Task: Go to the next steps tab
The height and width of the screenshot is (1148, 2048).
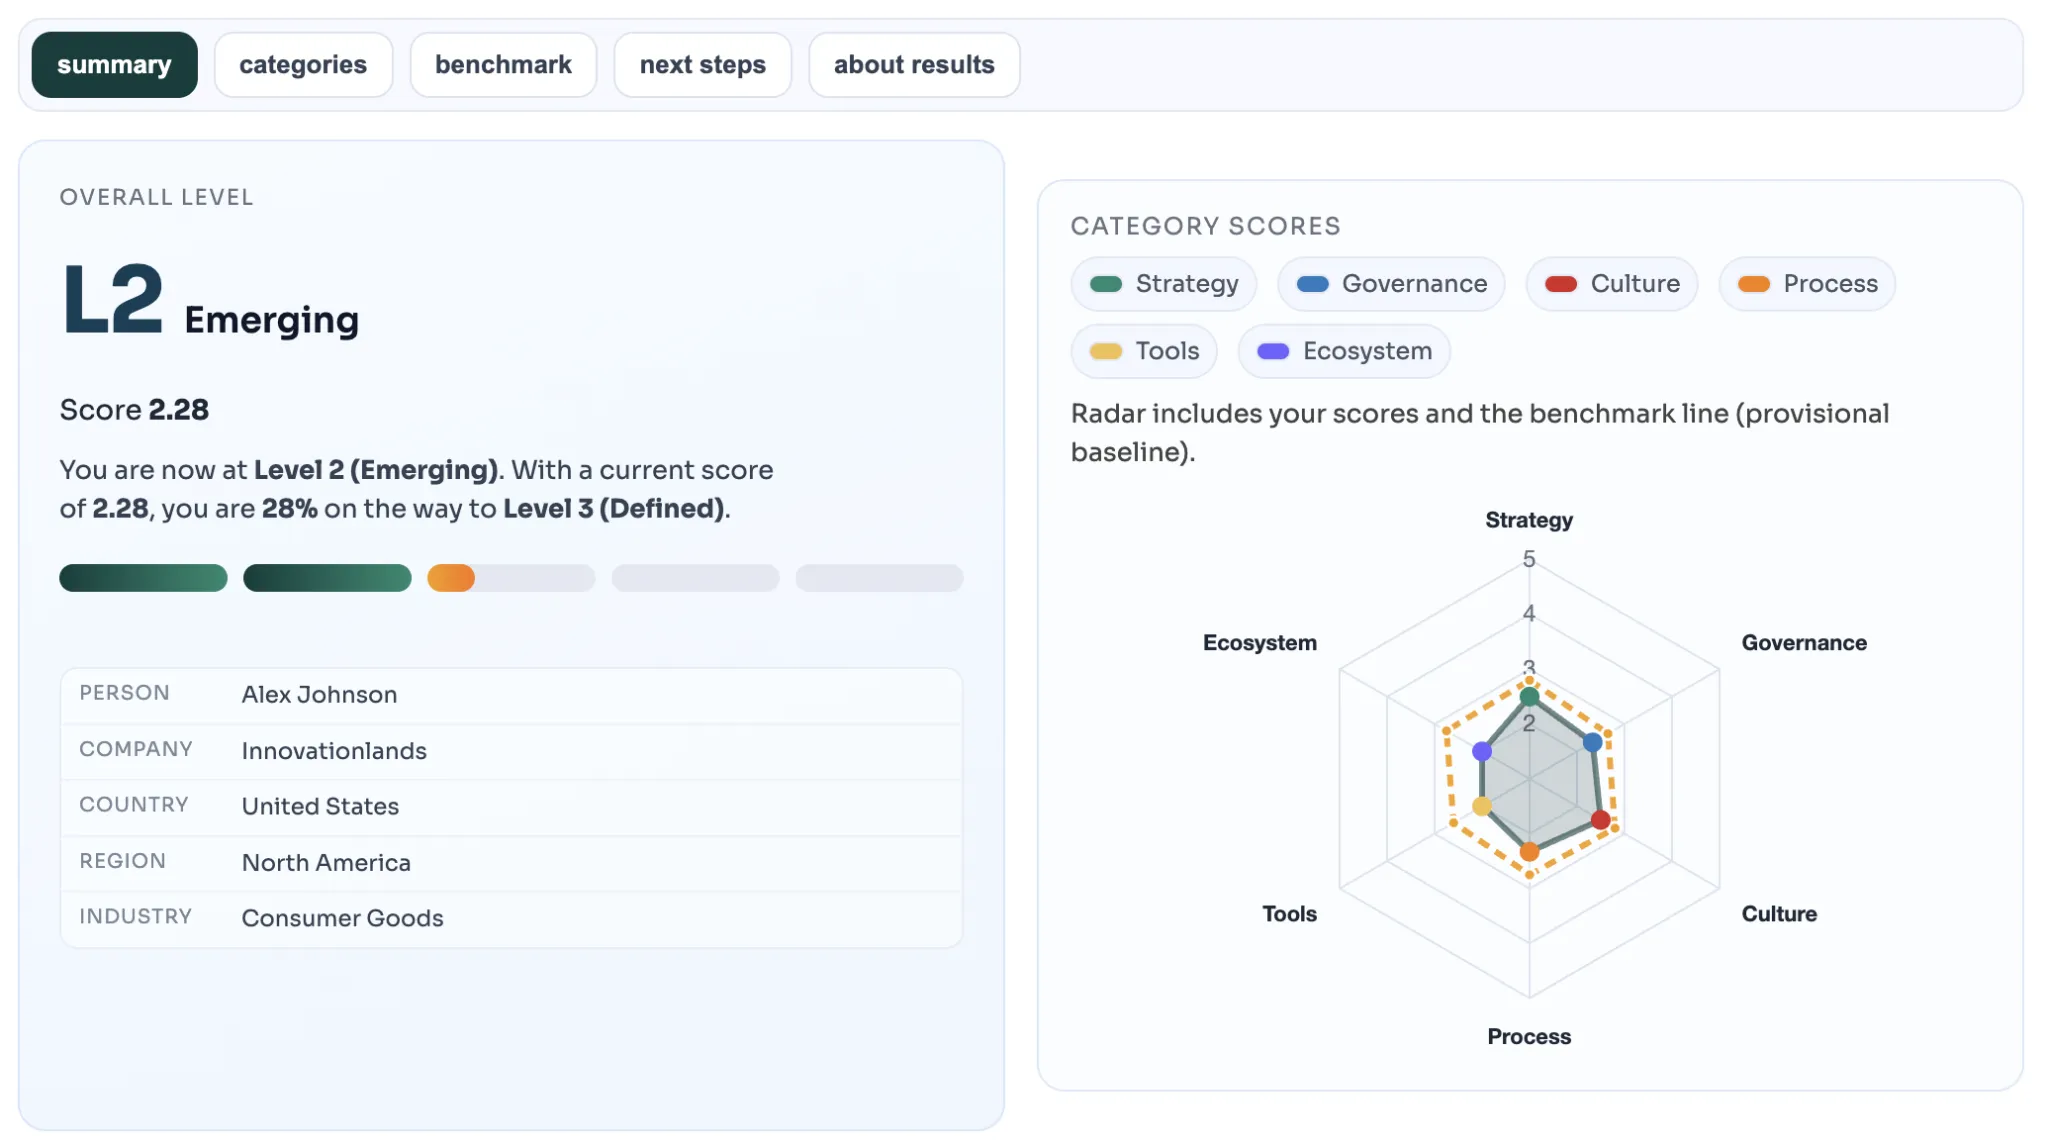Action: (x=702, y=65)
